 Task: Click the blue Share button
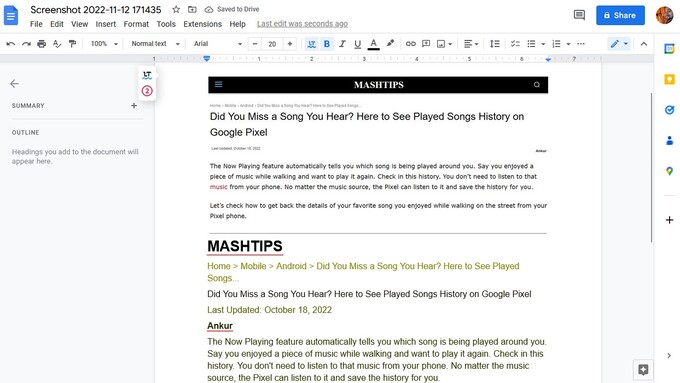pyautogui.click(x=620, y=15)
